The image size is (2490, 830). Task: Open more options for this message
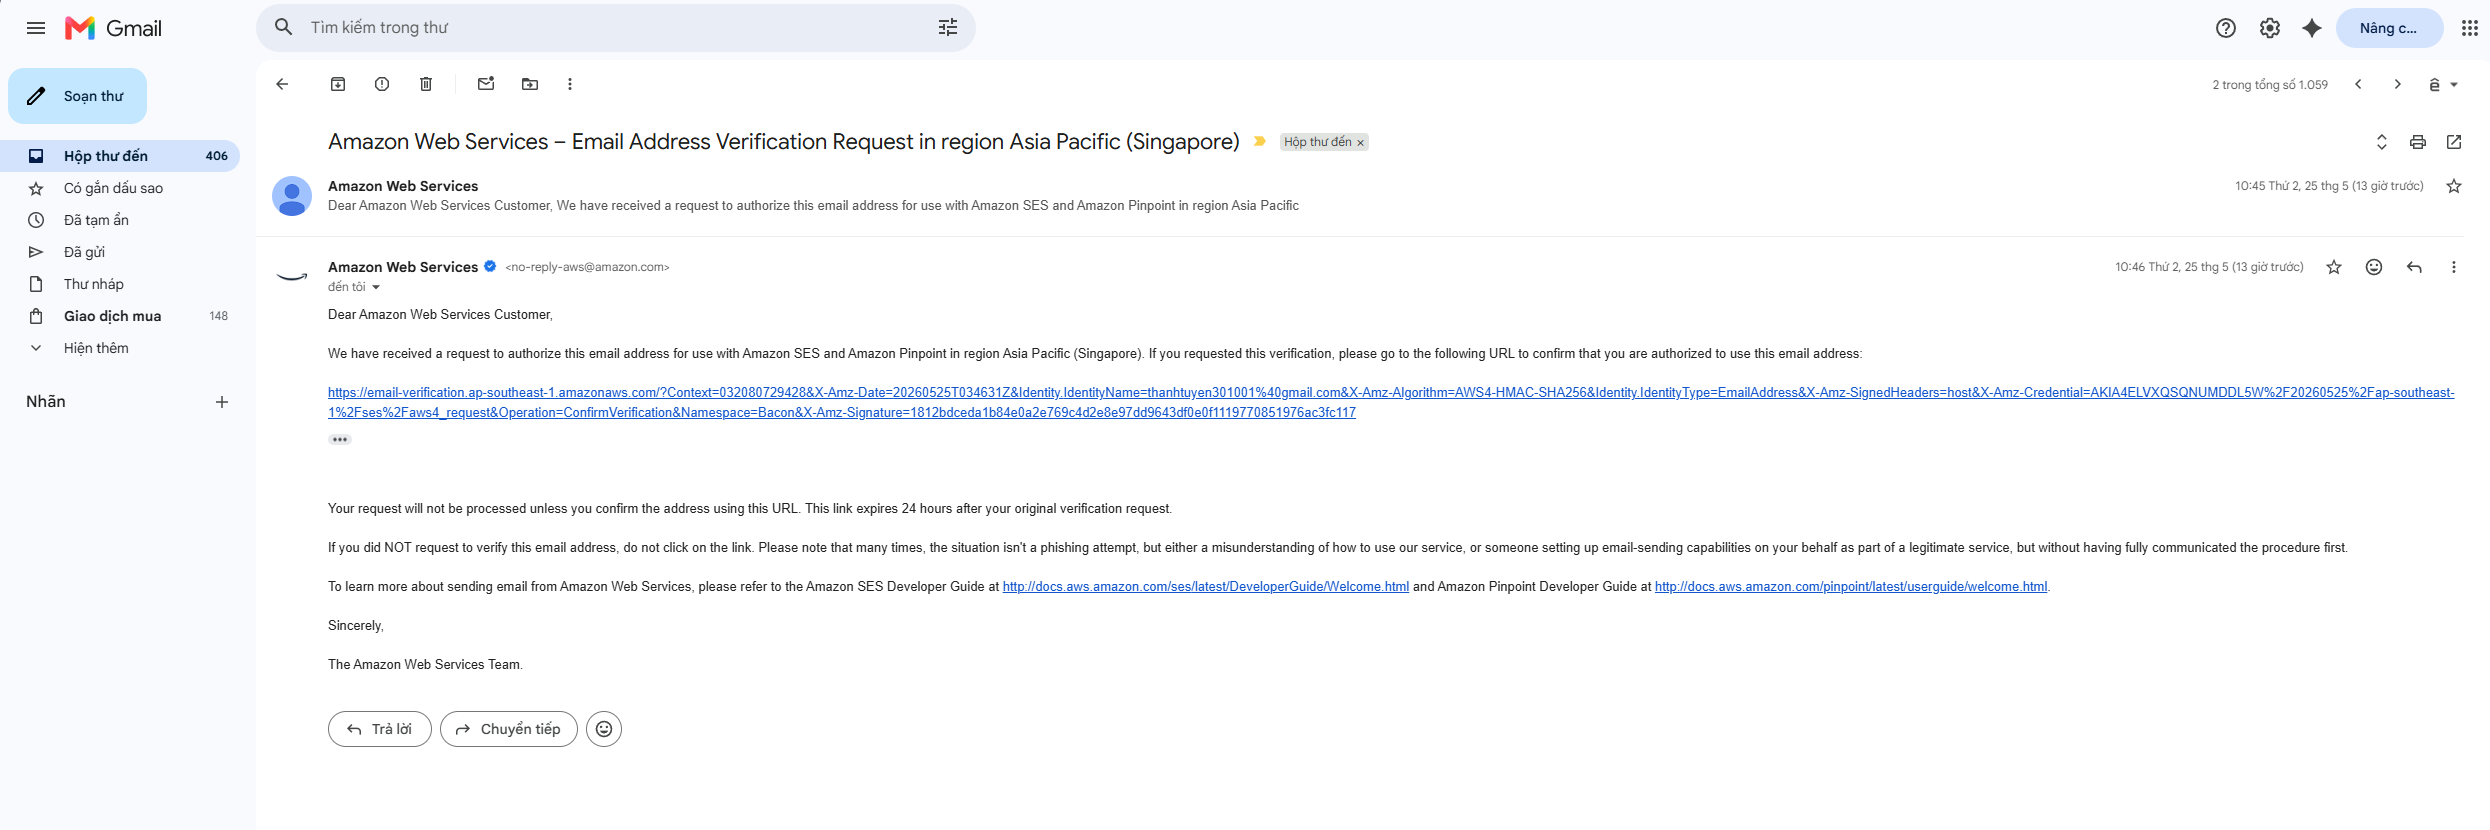2453,267
